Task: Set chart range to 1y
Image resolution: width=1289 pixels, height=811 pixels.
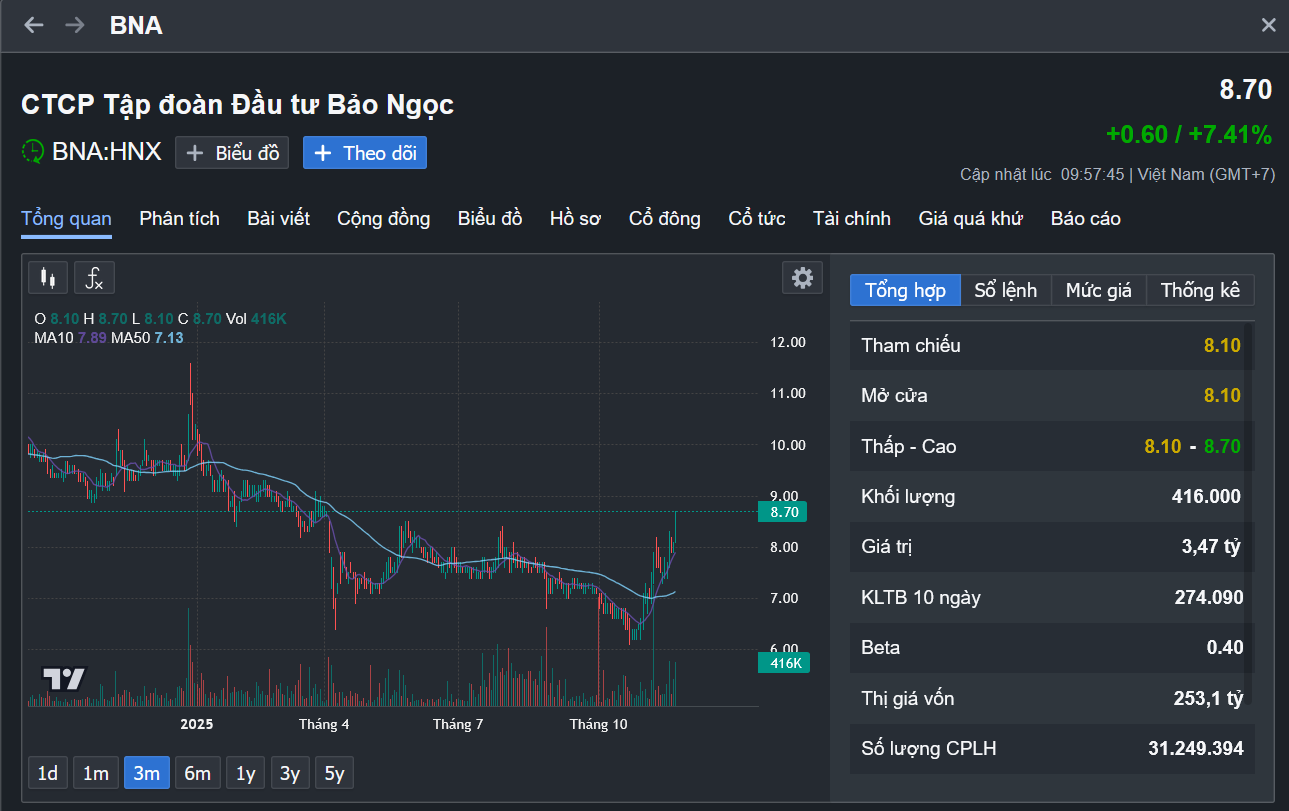Action: pyautogui.click(x=246, y=773)
